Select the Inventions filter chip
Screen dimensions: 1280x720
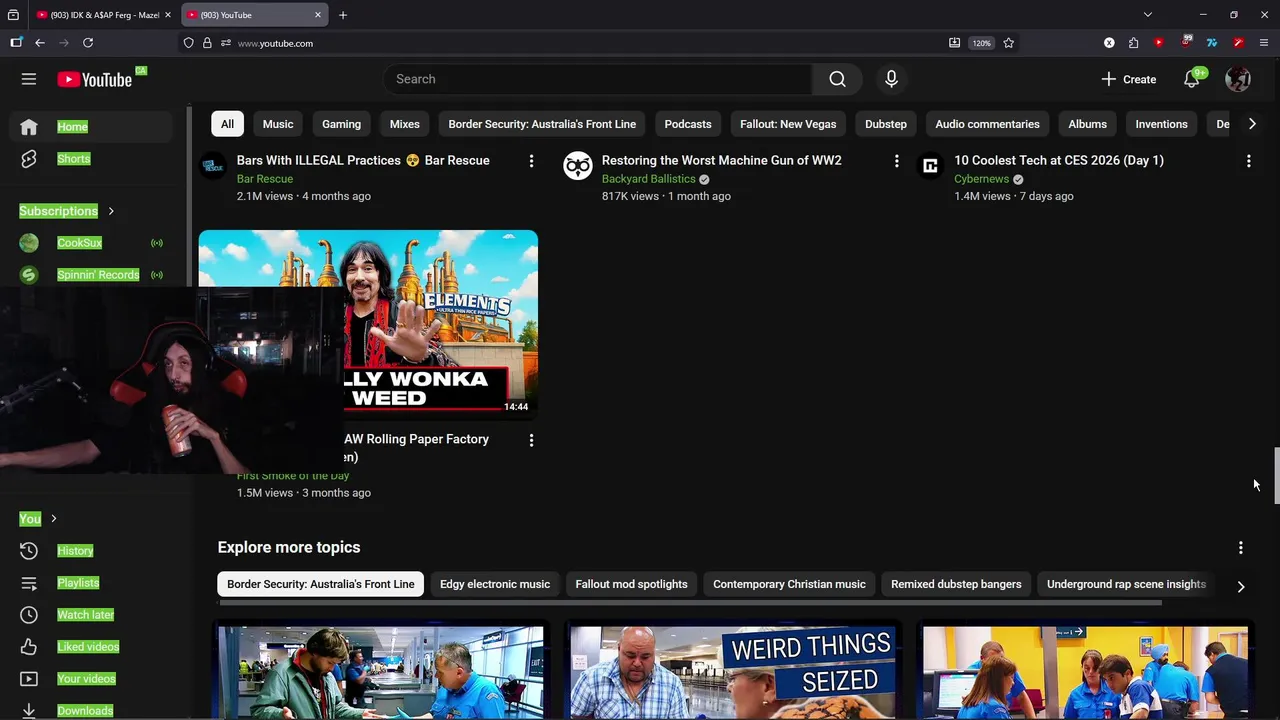click(x=1161, y=124)
